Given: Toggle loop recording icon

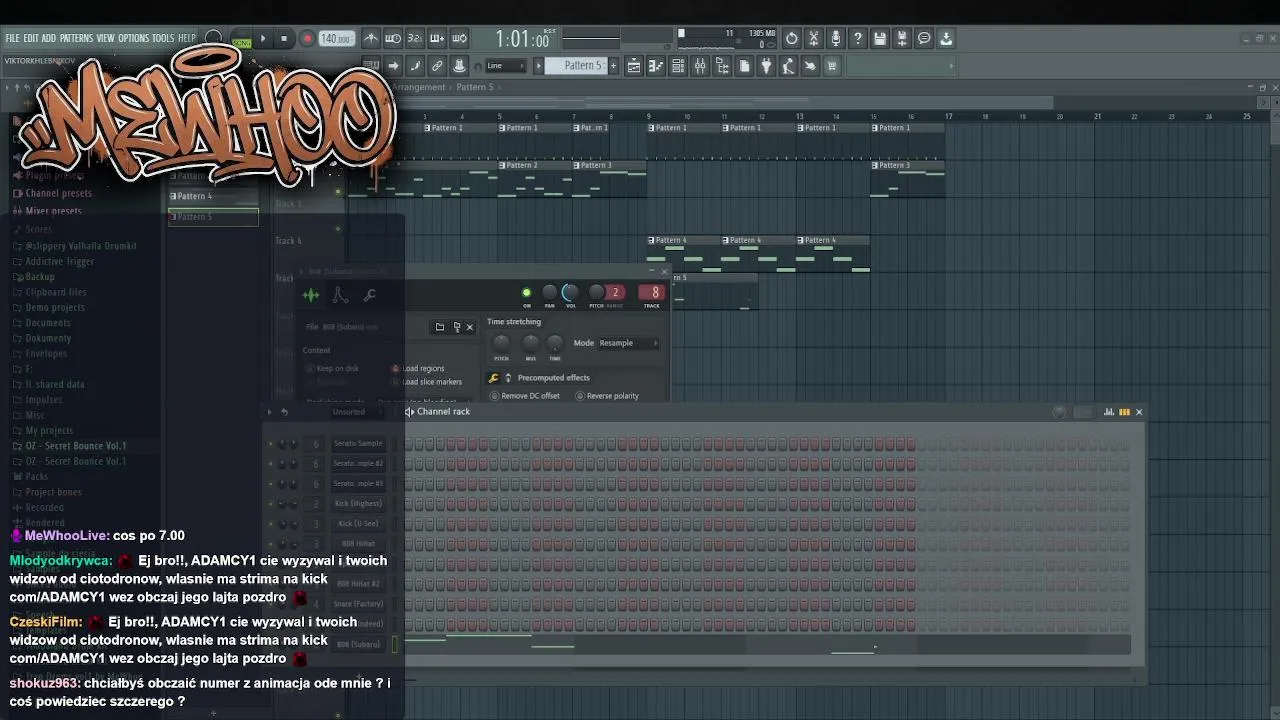Looking at the screenshot, I should (x=459, y=39).
